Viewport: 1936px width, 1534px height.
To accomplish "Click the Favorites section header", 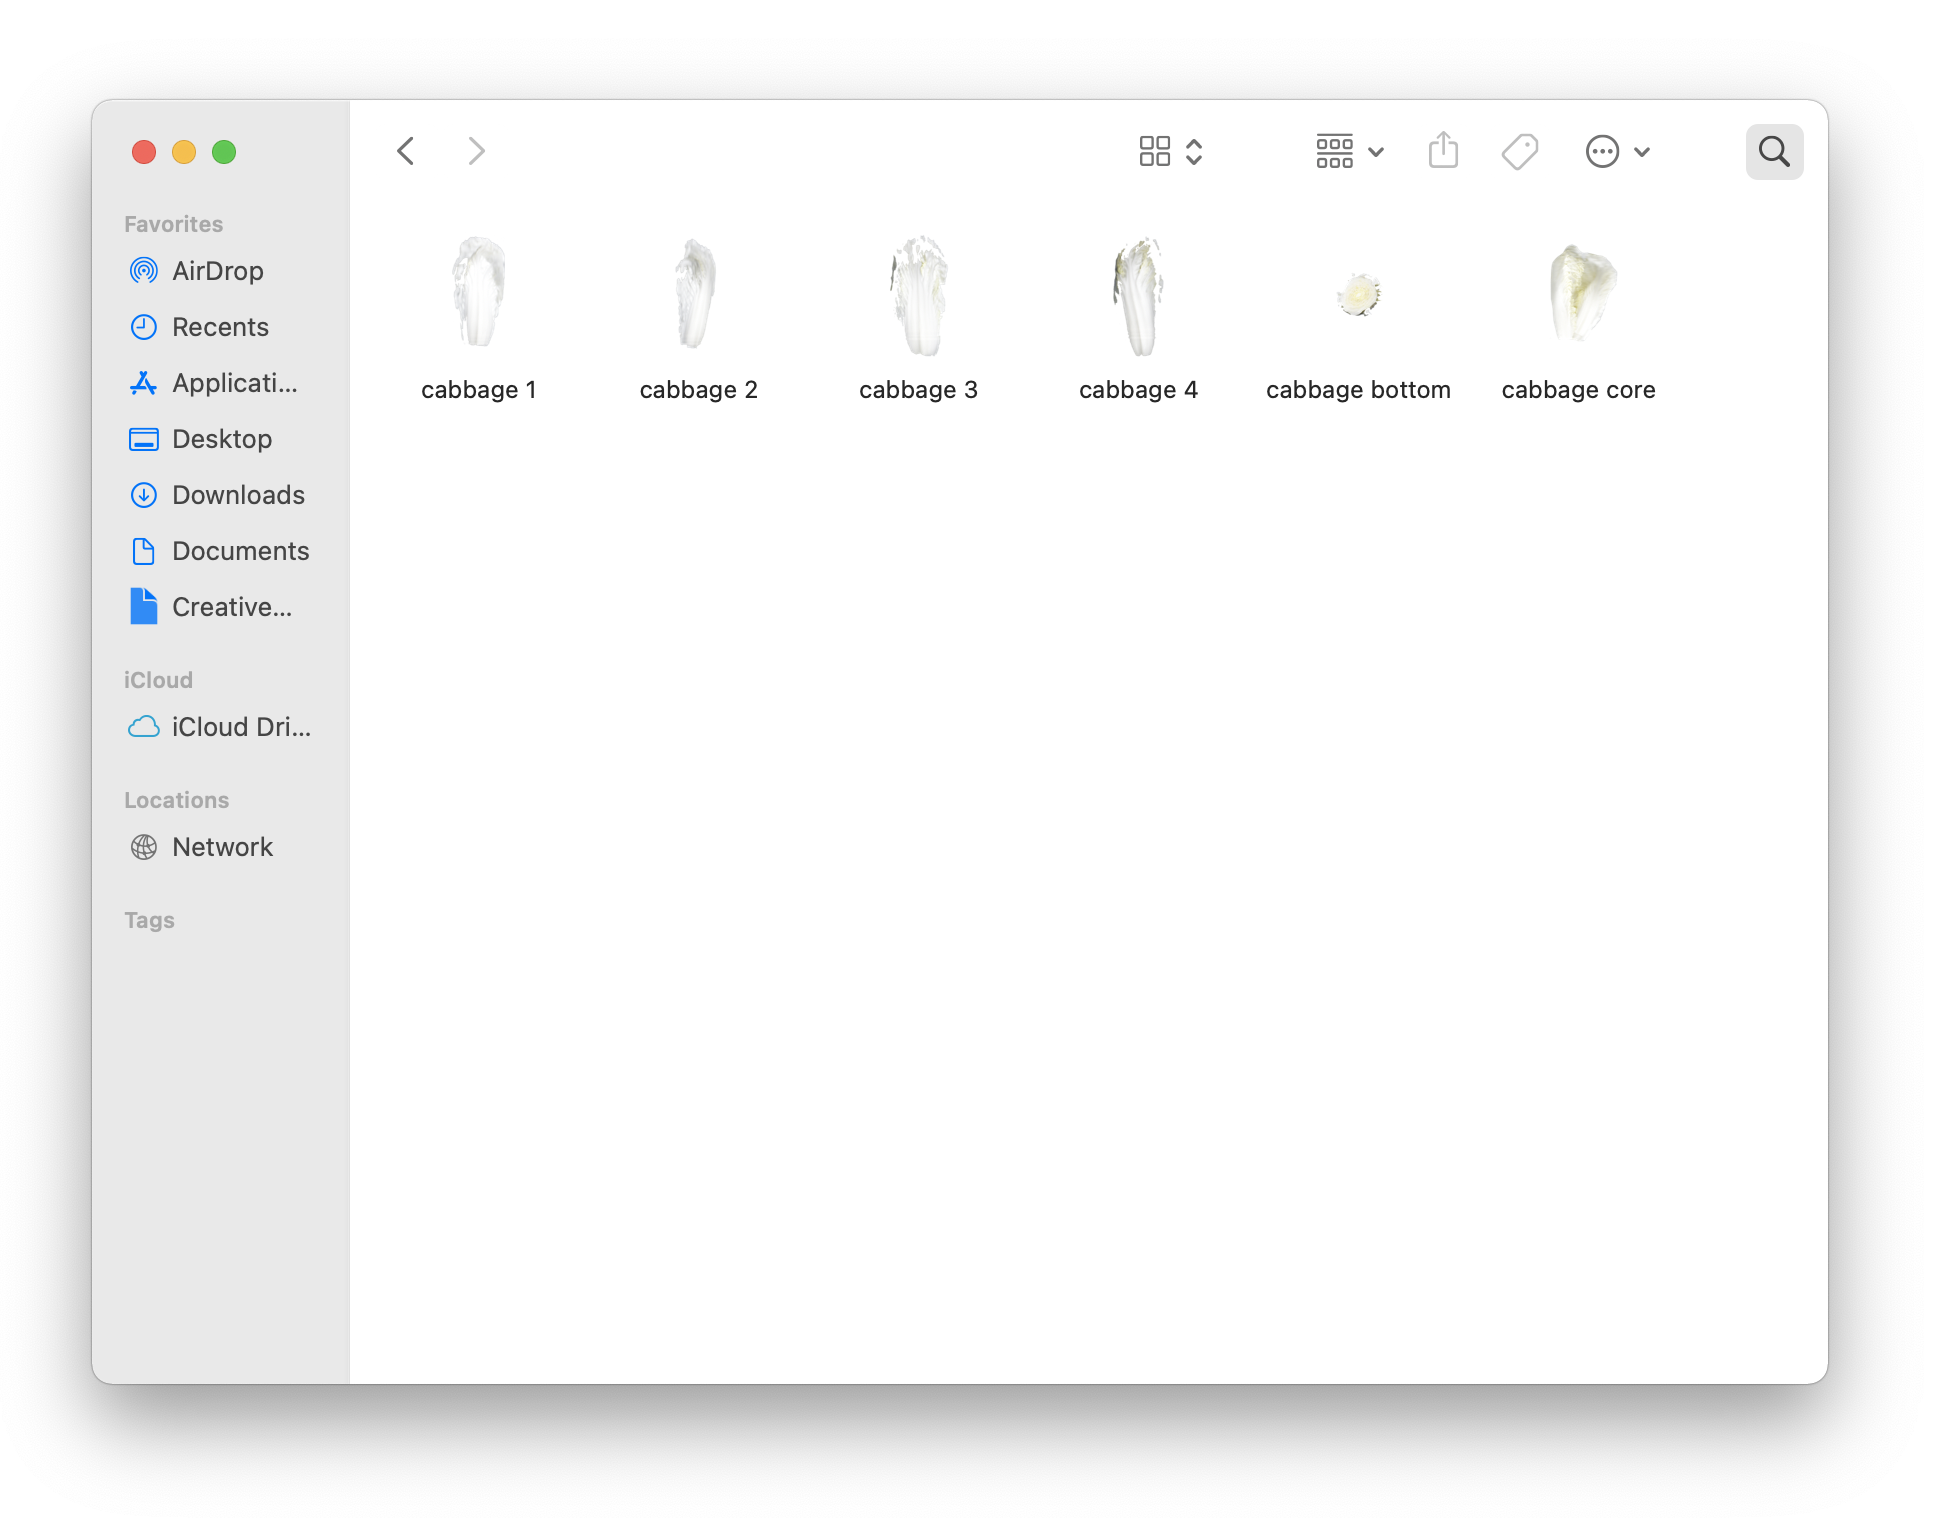I will 174,224.
